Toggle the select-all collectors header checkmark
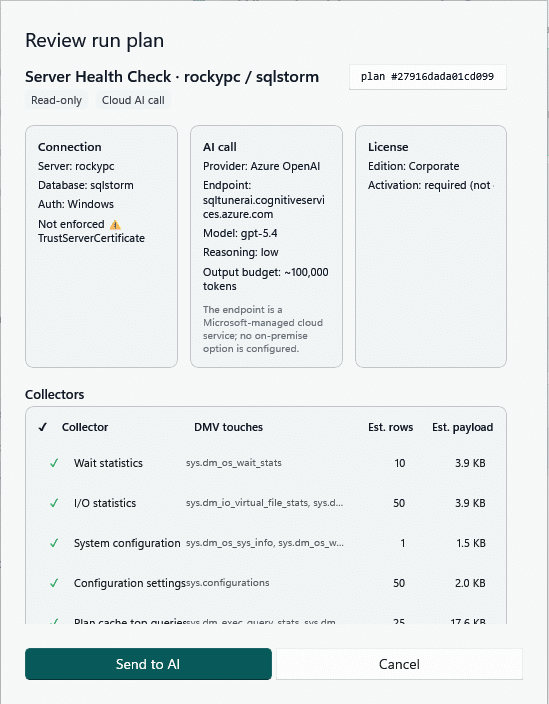 [x=43, y=427]
